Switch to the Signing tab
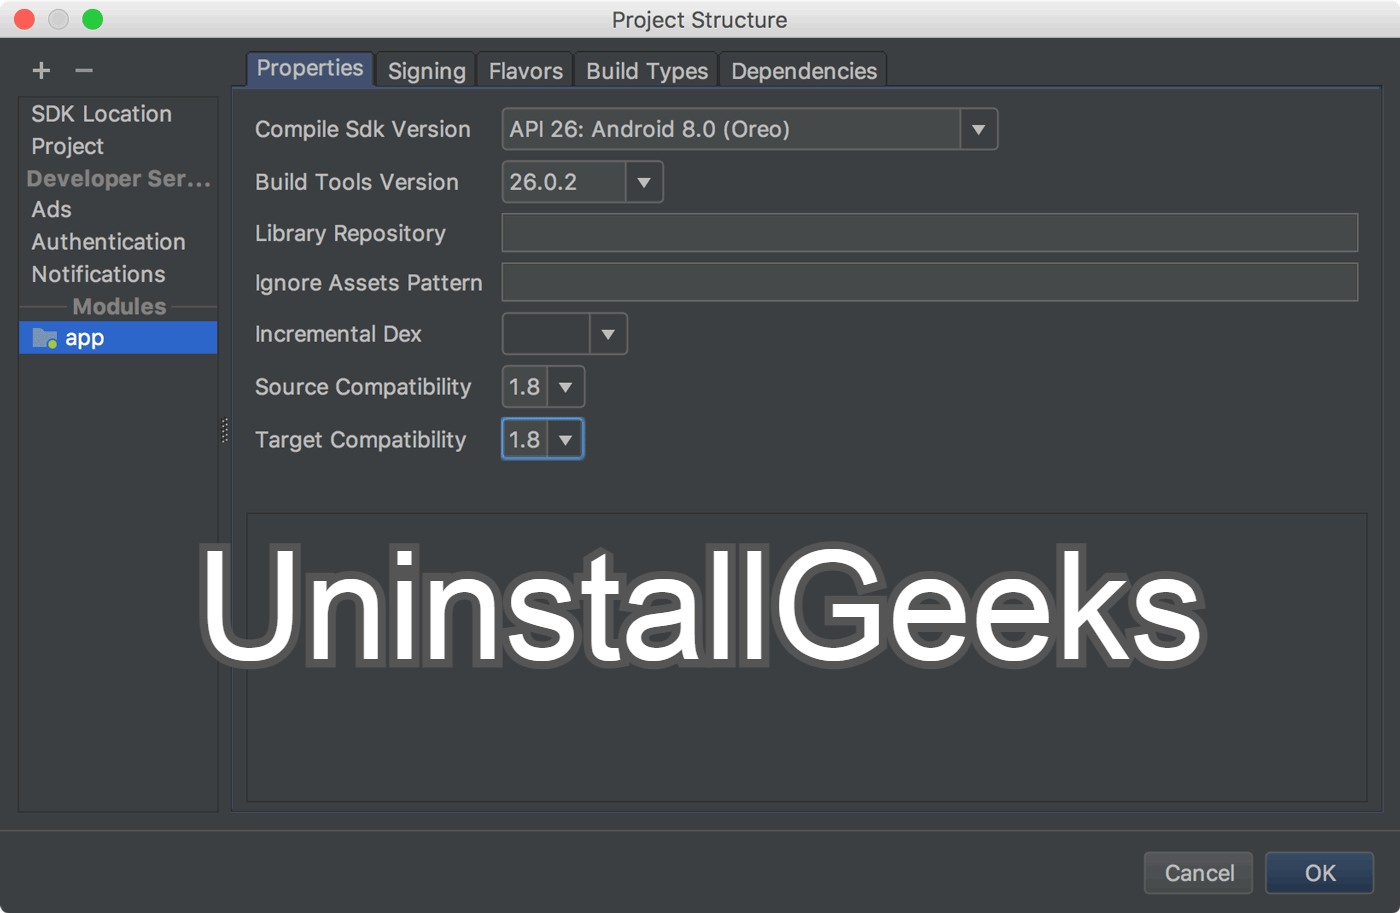The width and height of the screenshot is (1400, 913). coord(427,71)
